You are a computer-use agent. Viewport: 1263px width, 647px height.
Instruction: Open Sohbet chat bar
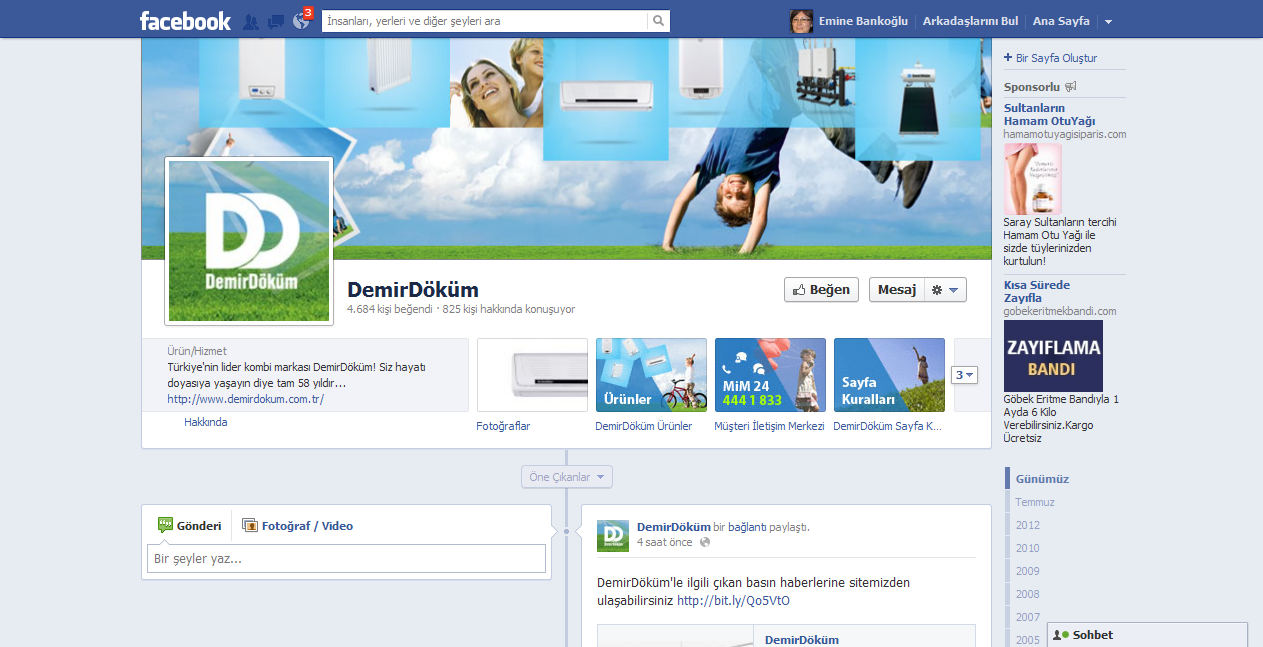(x=1147, y=635)
